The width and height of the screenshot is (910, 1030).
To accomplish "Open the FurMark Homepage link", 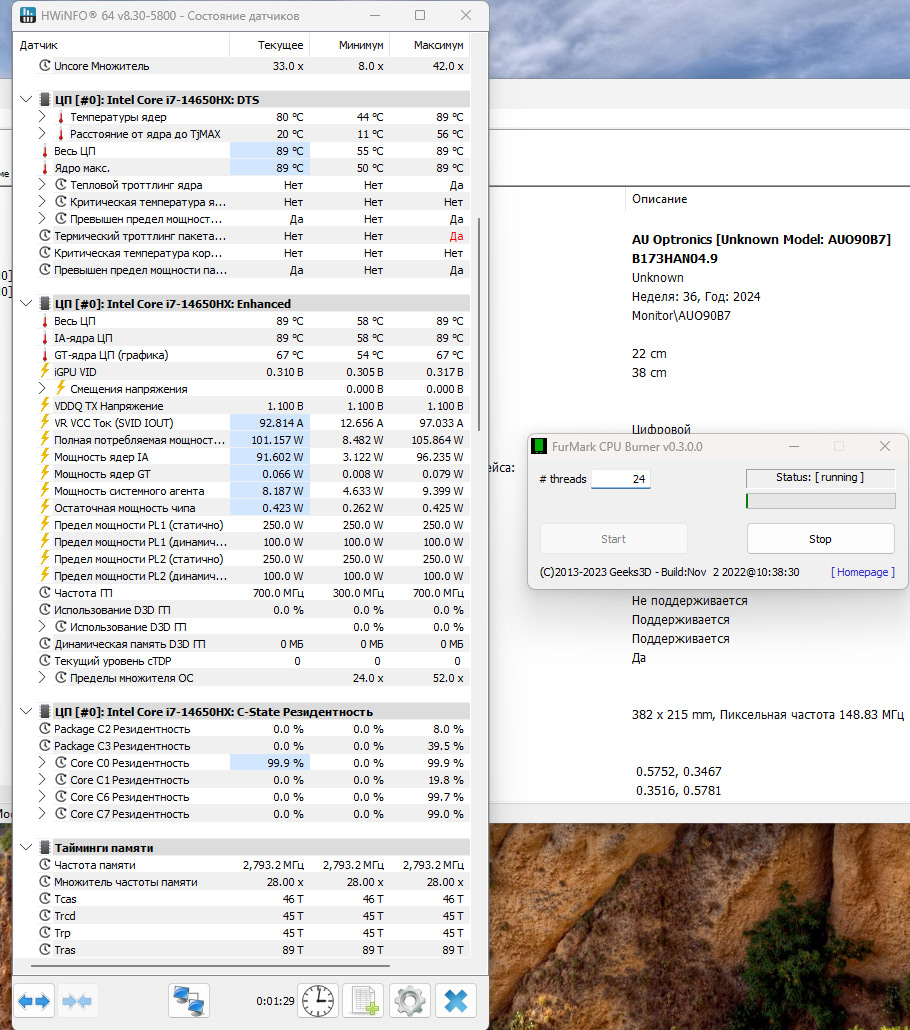I will click(x=862, y=572).
